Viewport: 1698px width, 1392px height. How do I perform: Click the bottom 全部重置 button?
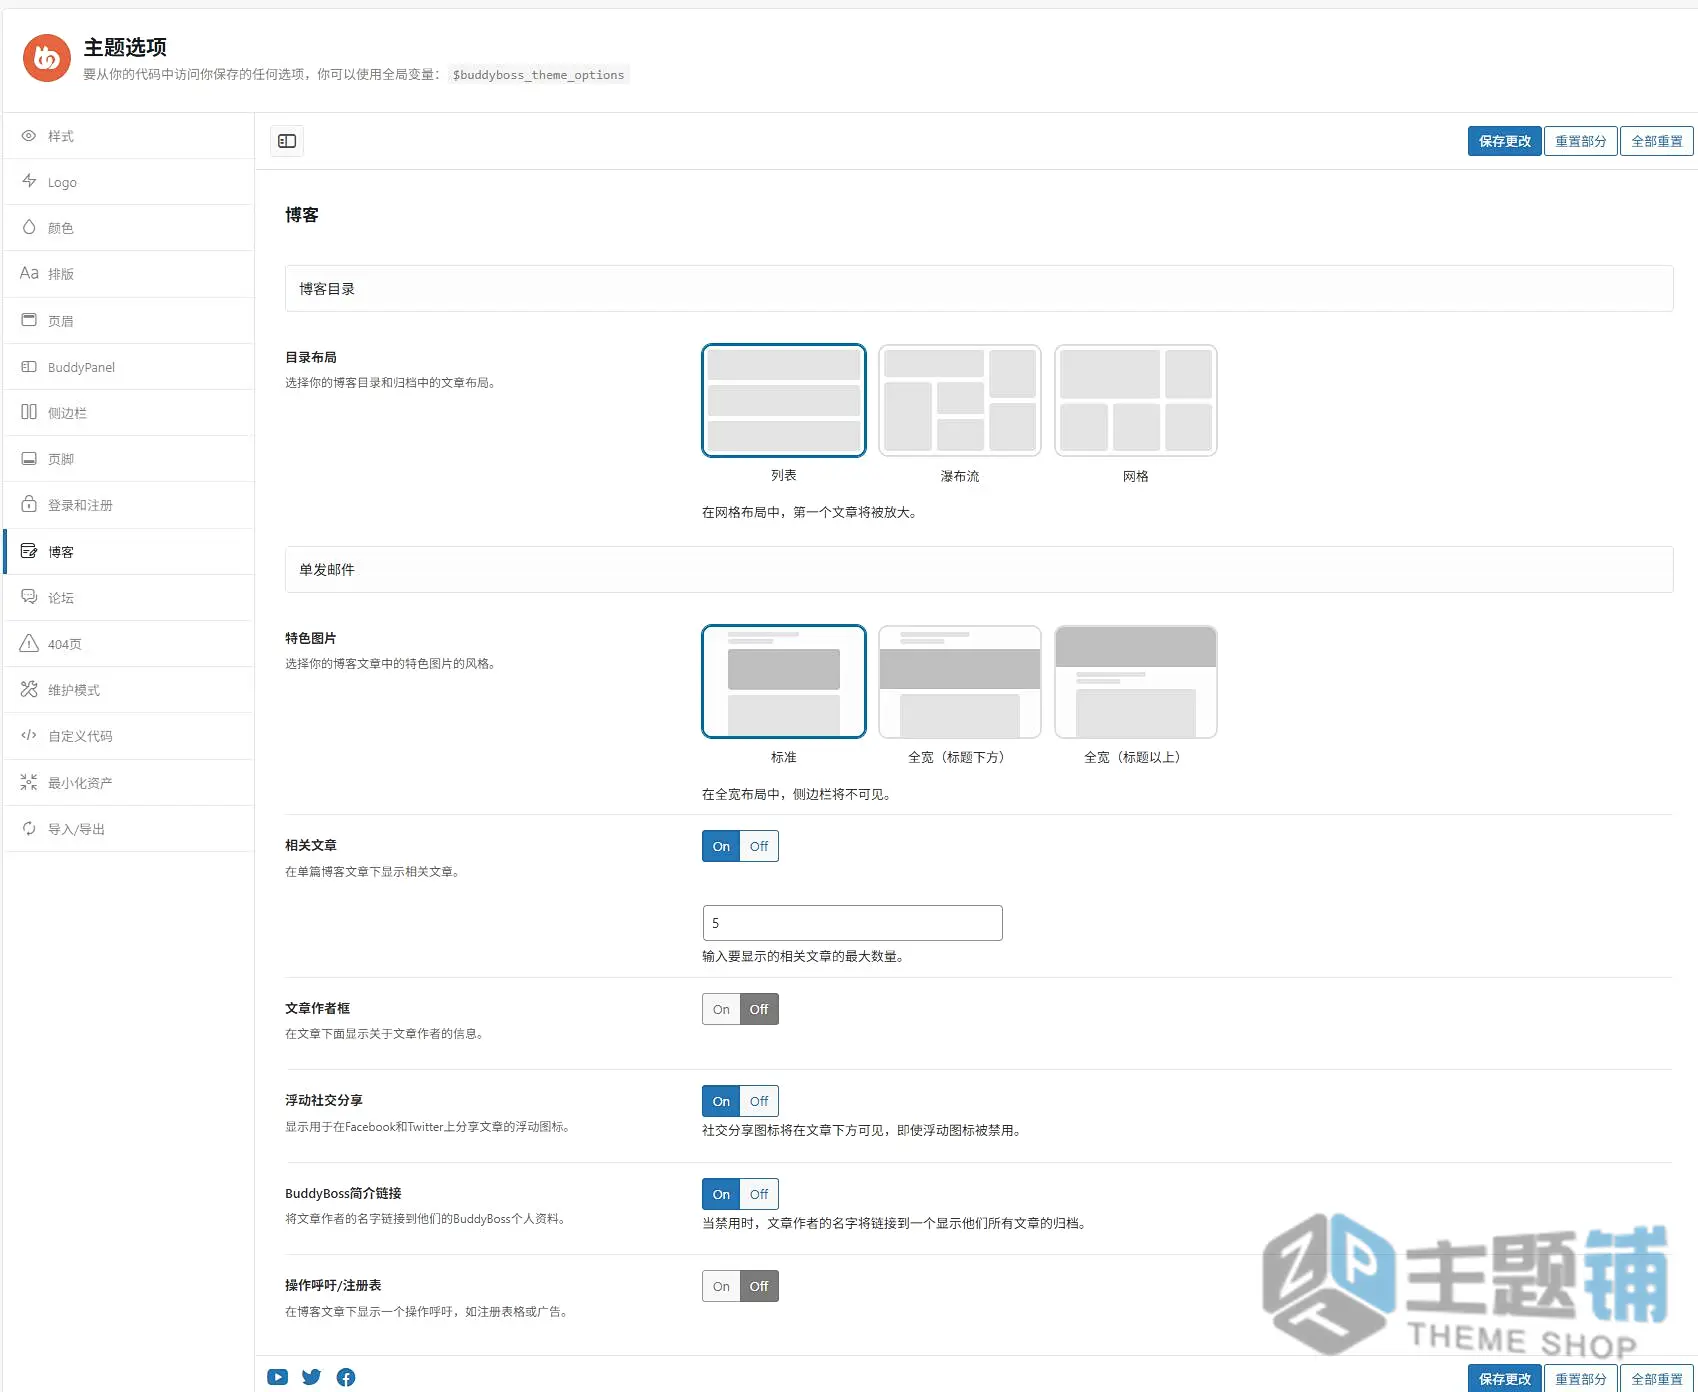(1656, 1378)
